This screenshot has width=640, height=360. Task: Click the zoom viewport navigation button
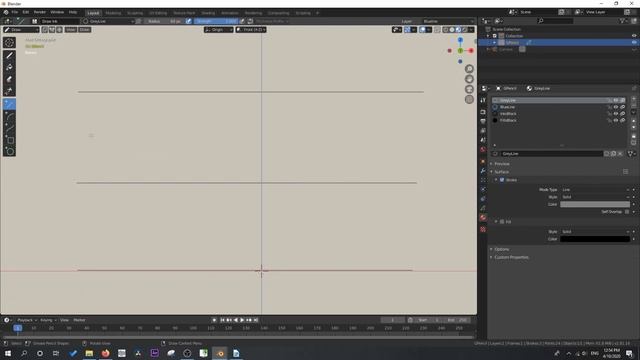coord(469,69)
